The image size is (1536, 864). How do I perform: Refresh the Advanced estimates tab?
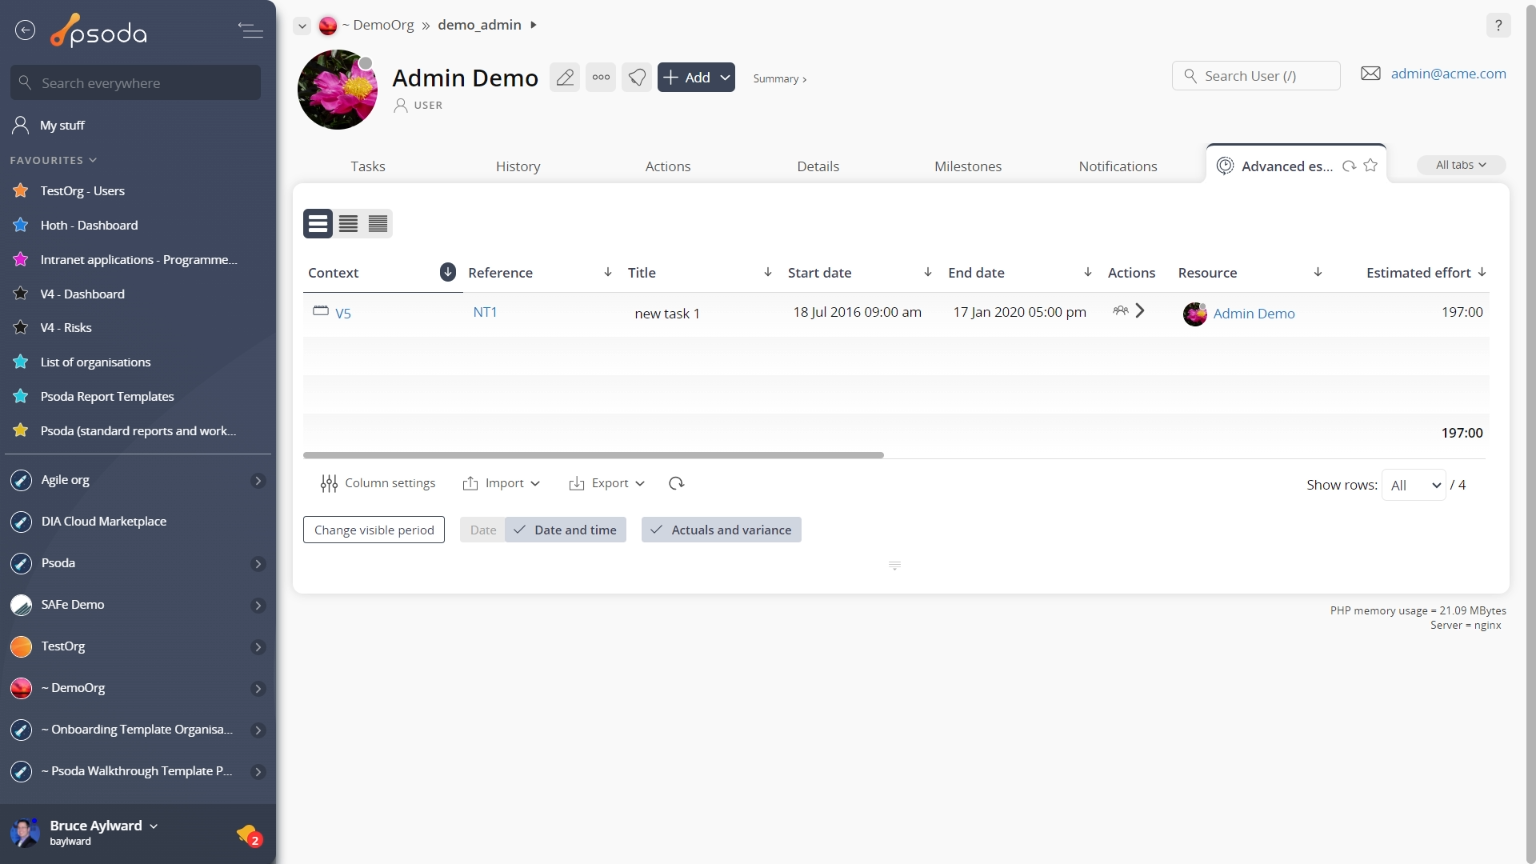click(1349, 166)
